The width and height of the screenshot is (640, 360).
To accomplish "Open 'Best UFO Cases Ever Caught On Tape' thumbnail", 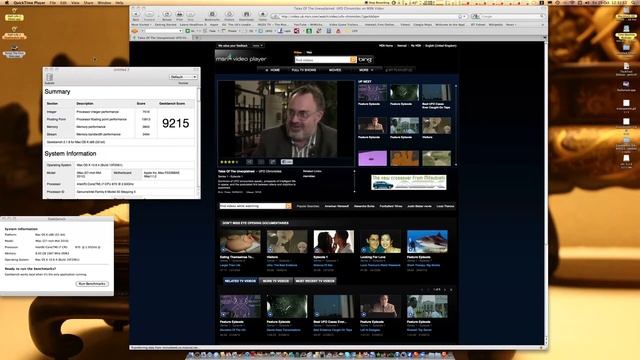I will click(436, 93).
